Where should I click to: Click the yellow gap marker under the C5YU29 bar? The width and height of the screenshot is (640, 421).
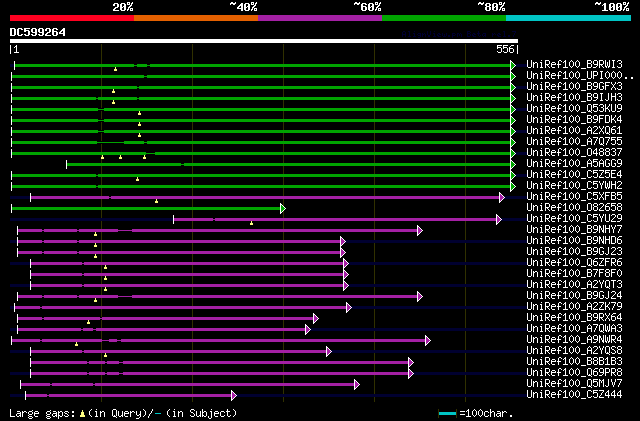251,223
